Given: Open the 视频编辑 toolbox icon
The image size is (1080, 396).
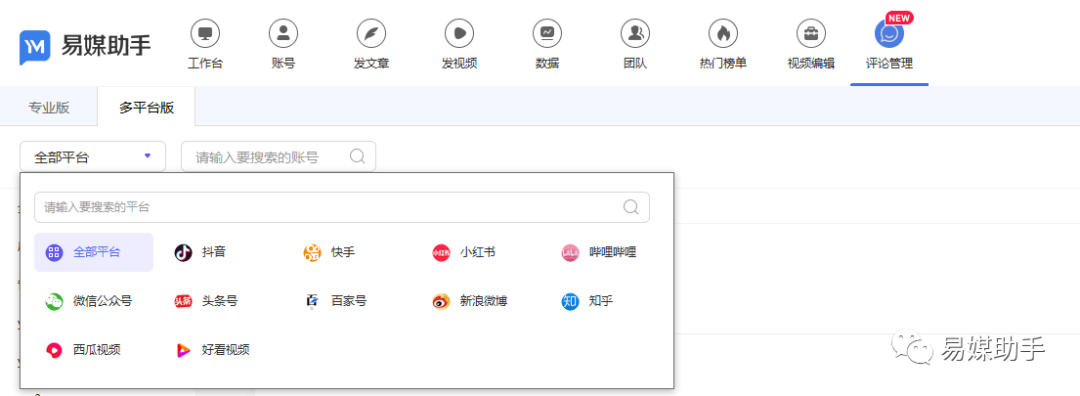Looking at the screenshot, I should pyautogui.click(x=811, y=32).
